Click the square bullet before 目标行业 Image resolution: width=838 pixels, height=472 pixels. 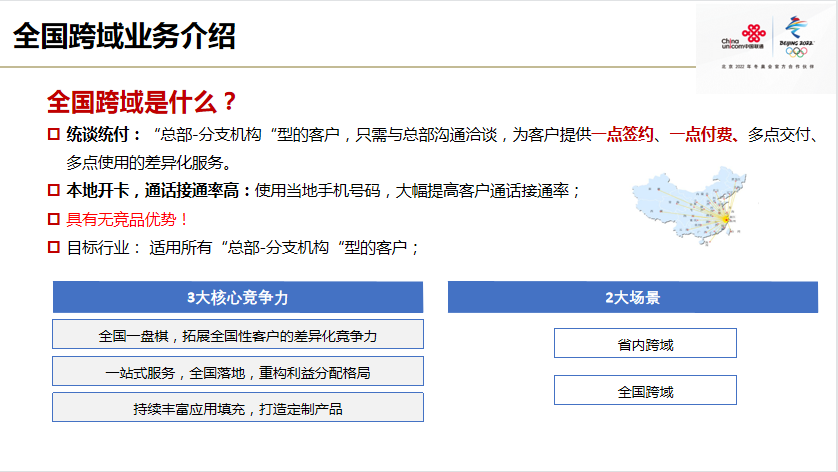click(x=54, y=246)
